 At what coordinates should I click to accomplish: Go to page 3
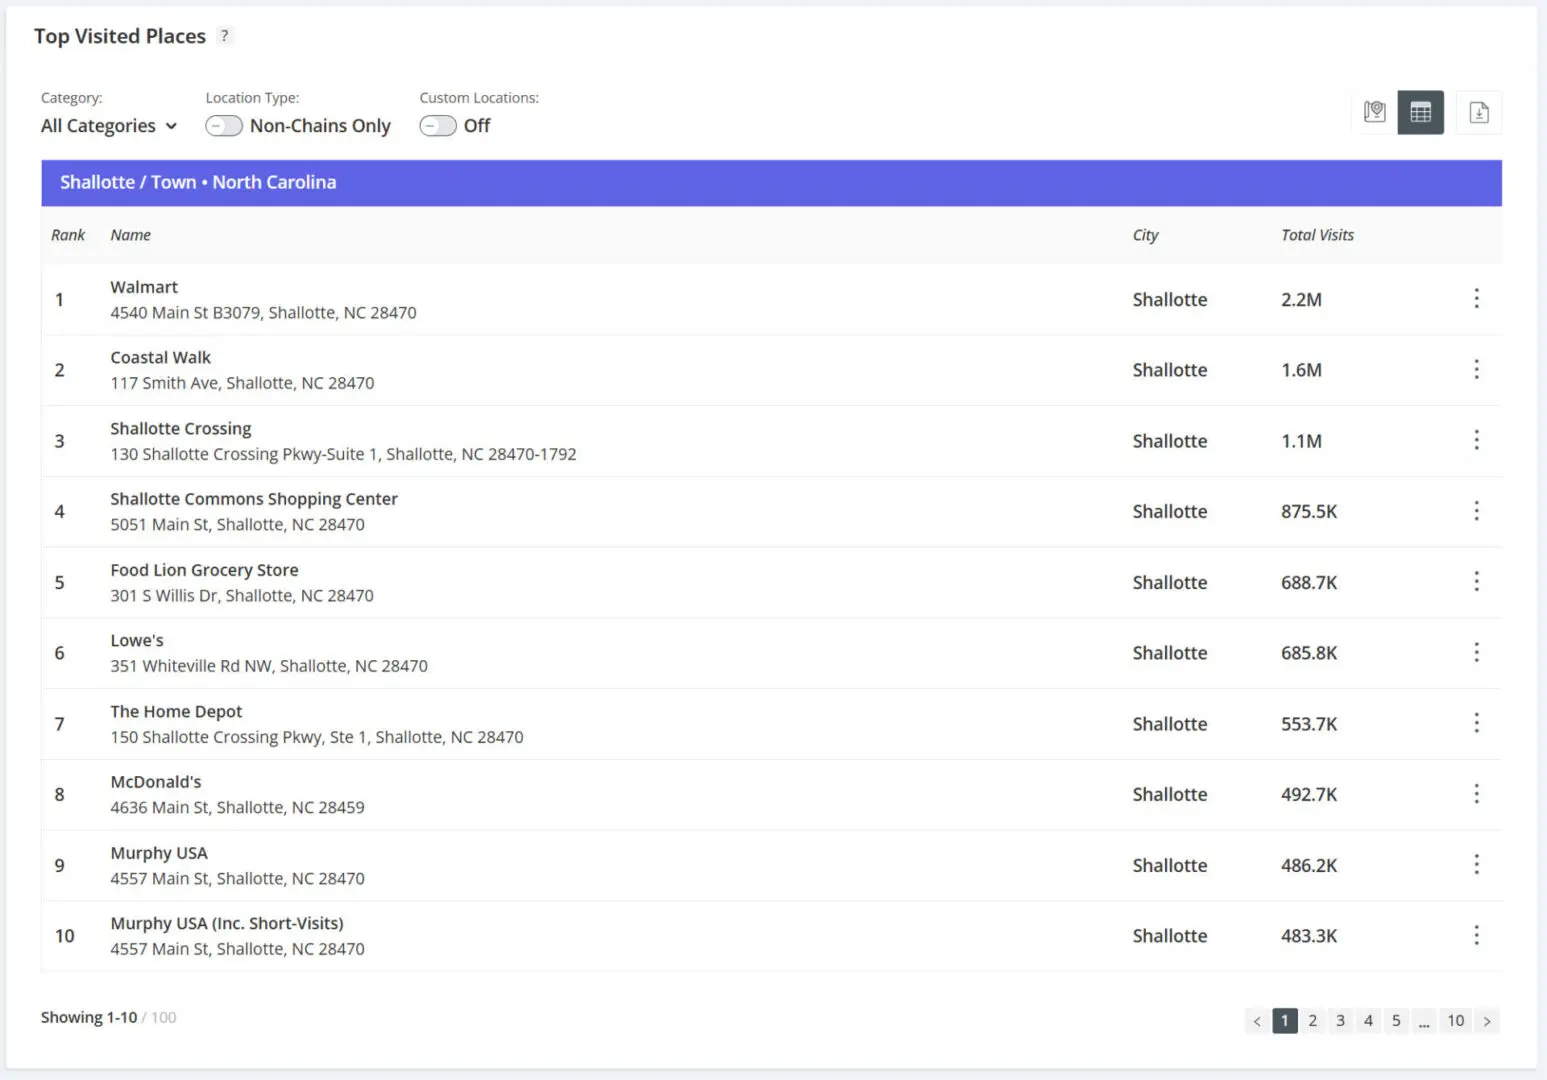pos(1341,1021)
